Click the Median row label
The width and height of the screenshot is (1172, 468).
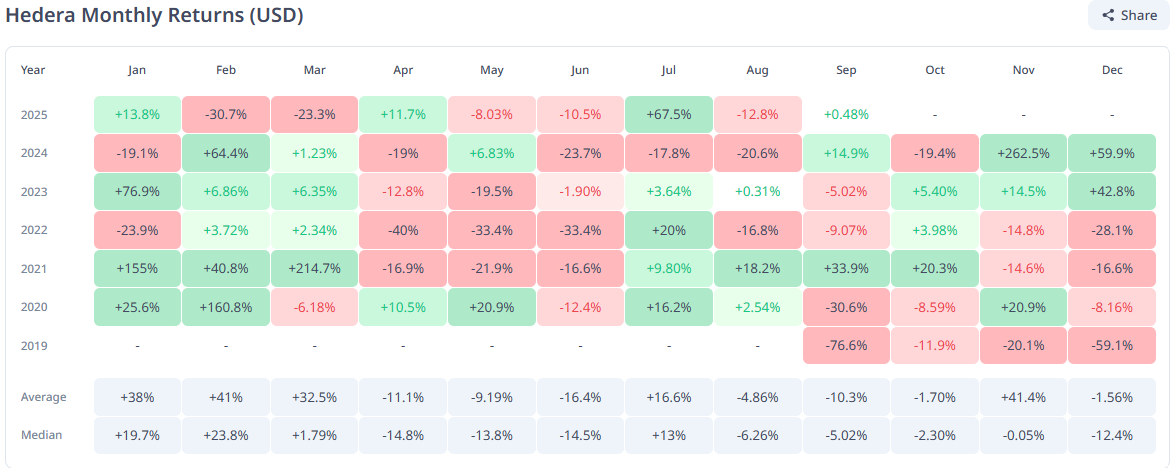click(x=40, y=435)
